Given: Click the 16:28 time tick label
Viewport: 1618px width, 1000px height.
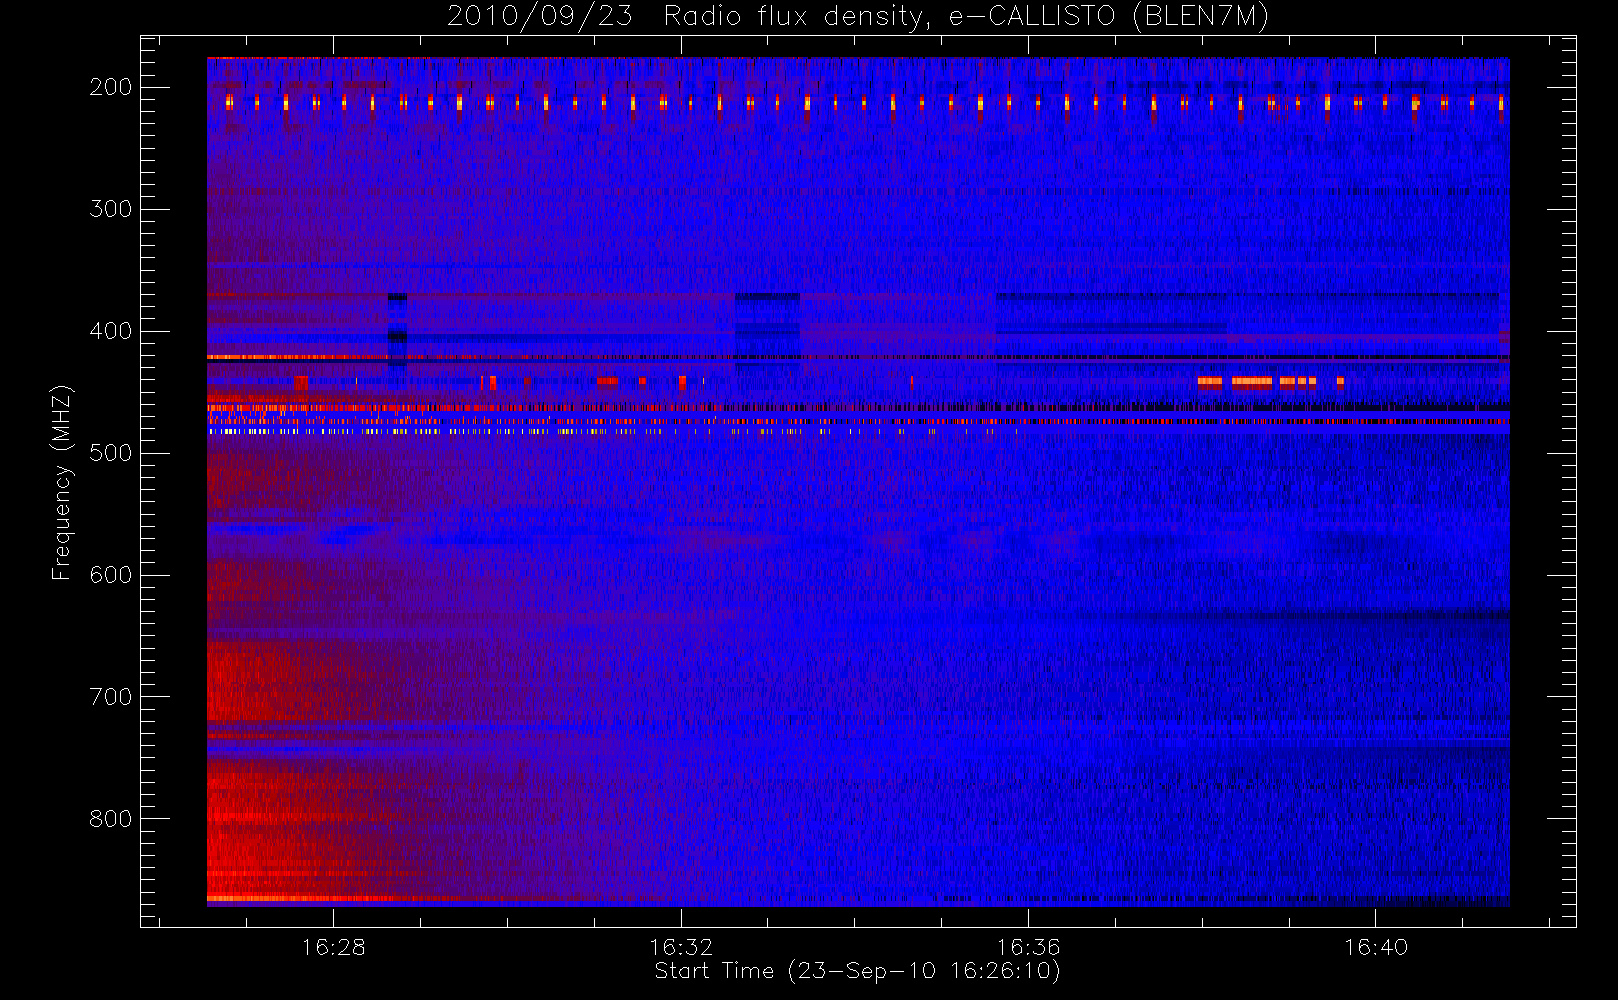Looking at the screenshot, I should (333, 947).
